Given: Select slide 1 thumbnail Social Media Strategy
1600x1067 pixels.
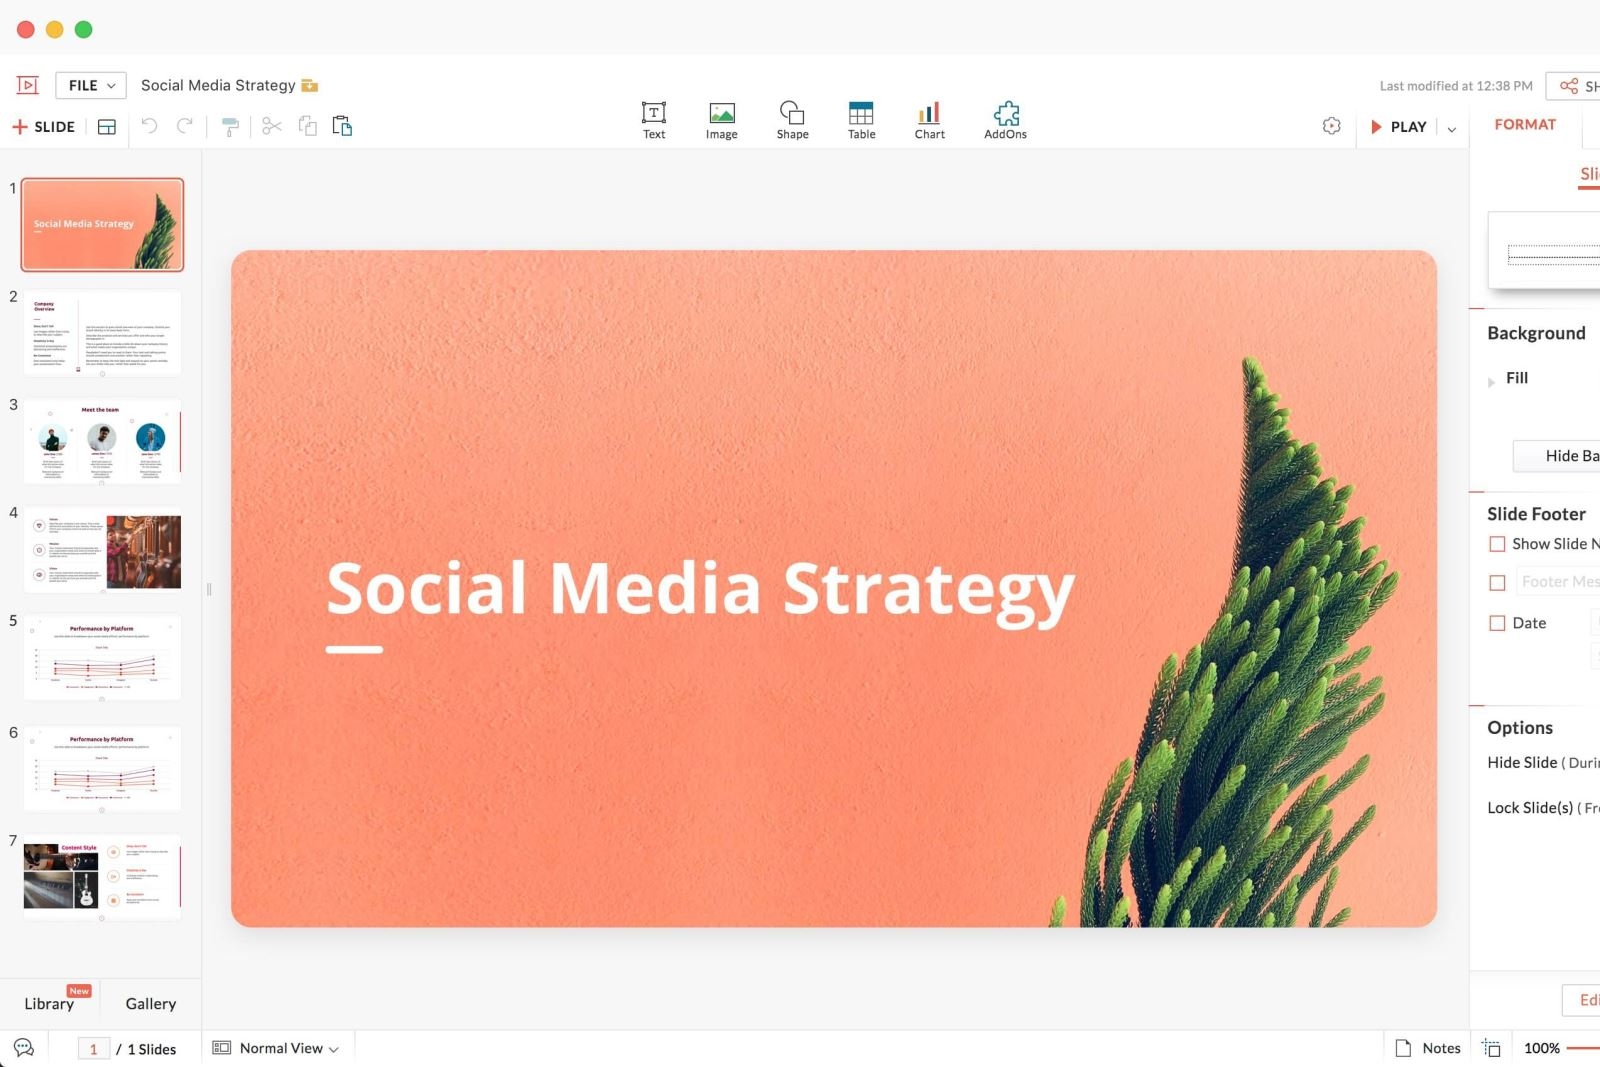Looking at the screenshot, I should (x=102, y=225).
